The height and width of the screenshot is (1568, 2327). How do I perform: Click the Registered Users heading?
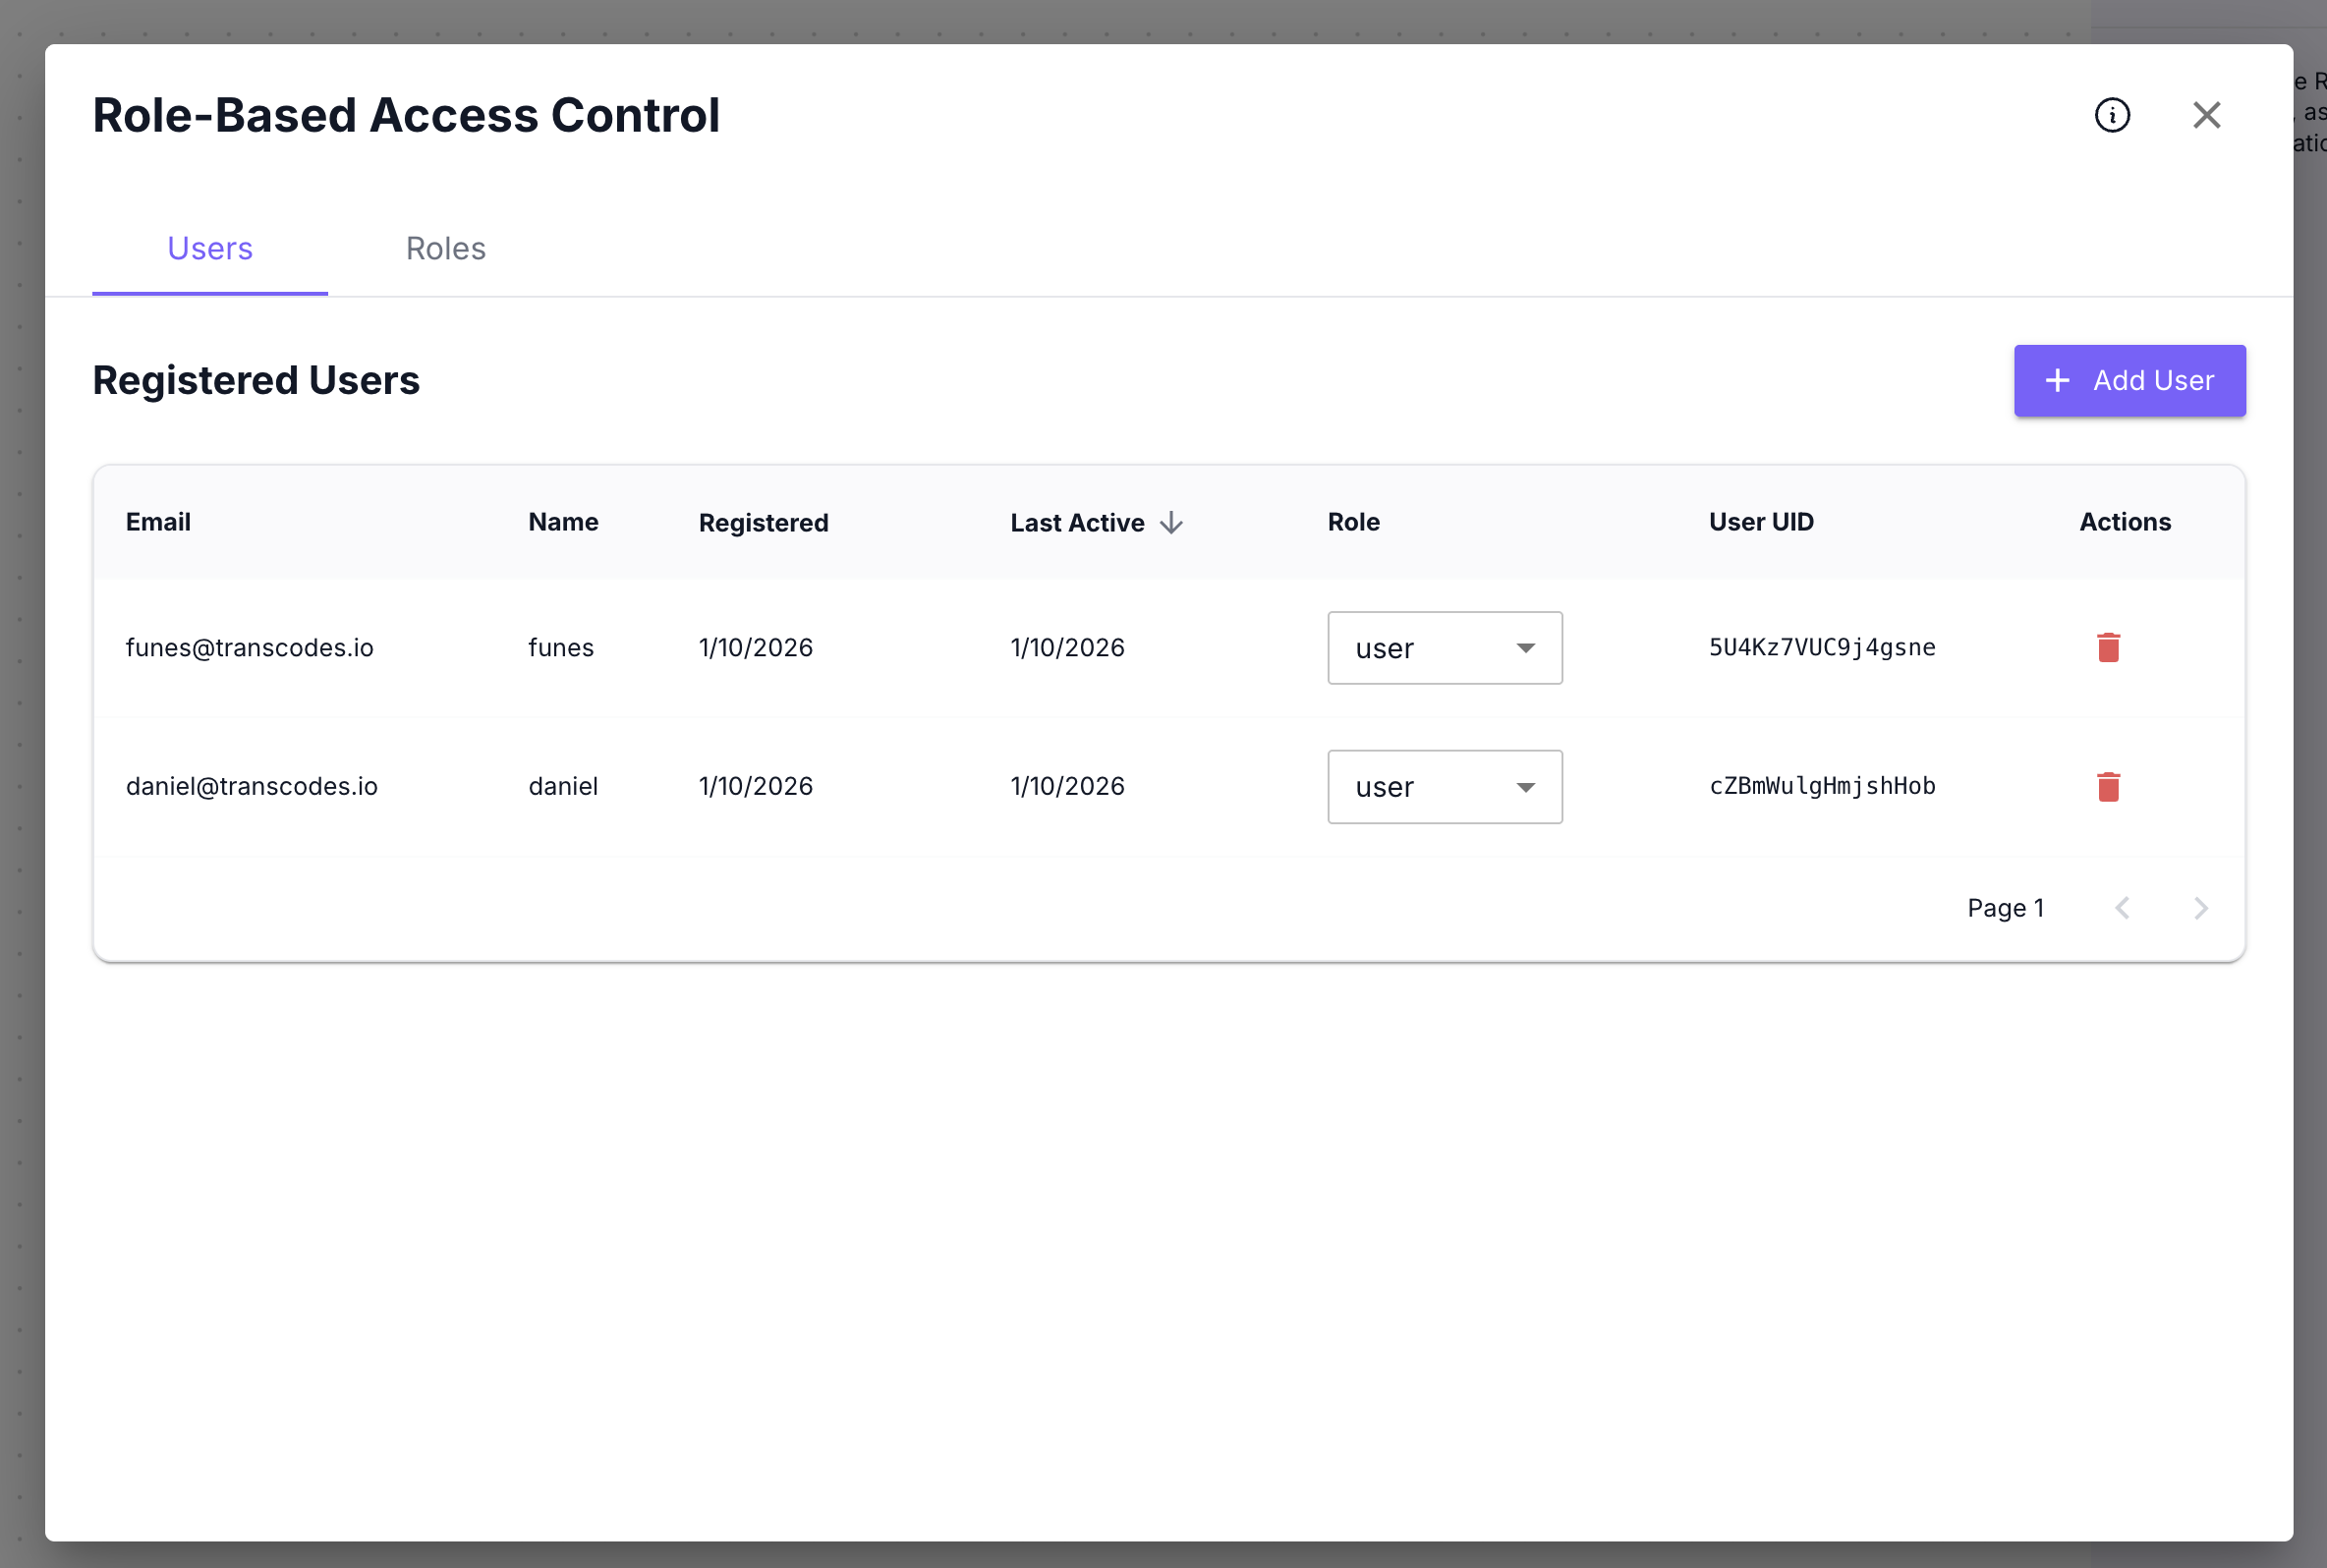[256, 380]
